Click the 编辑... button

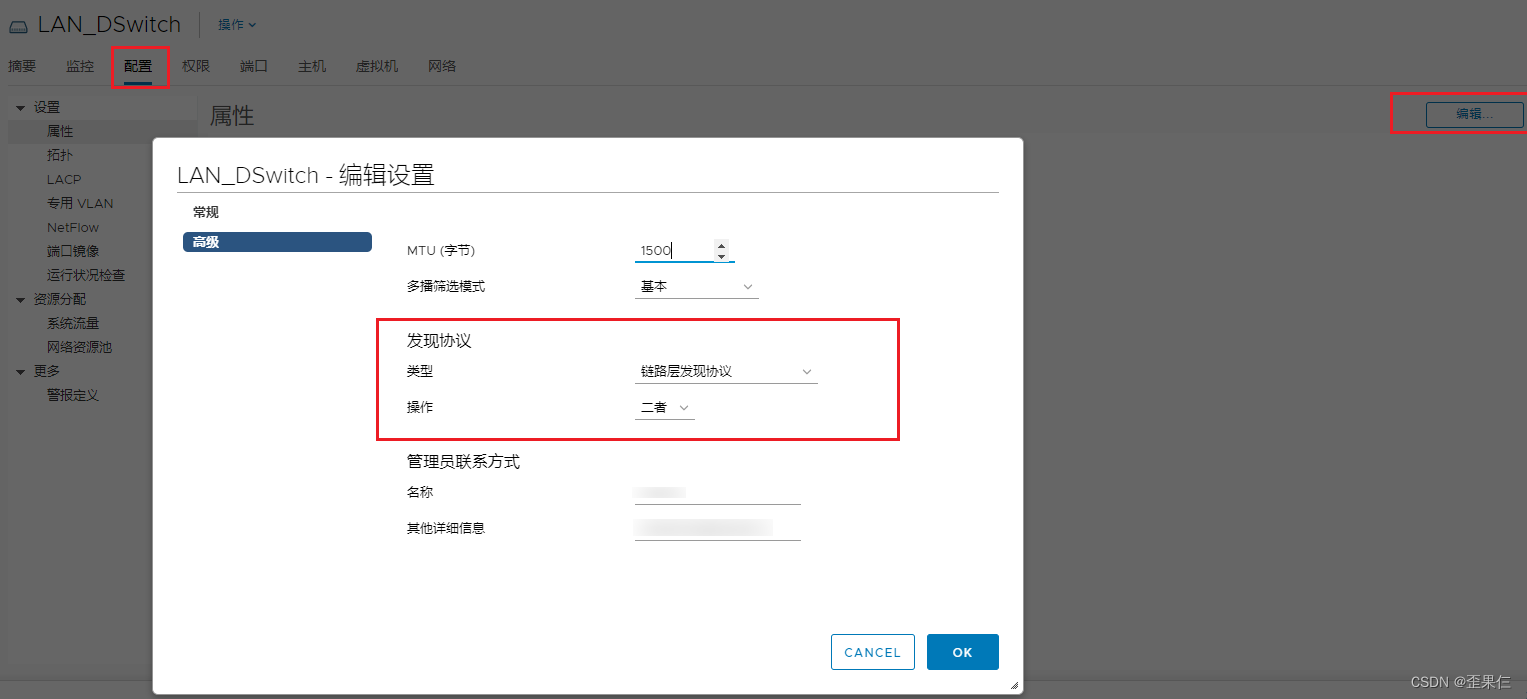(1474, 115)
